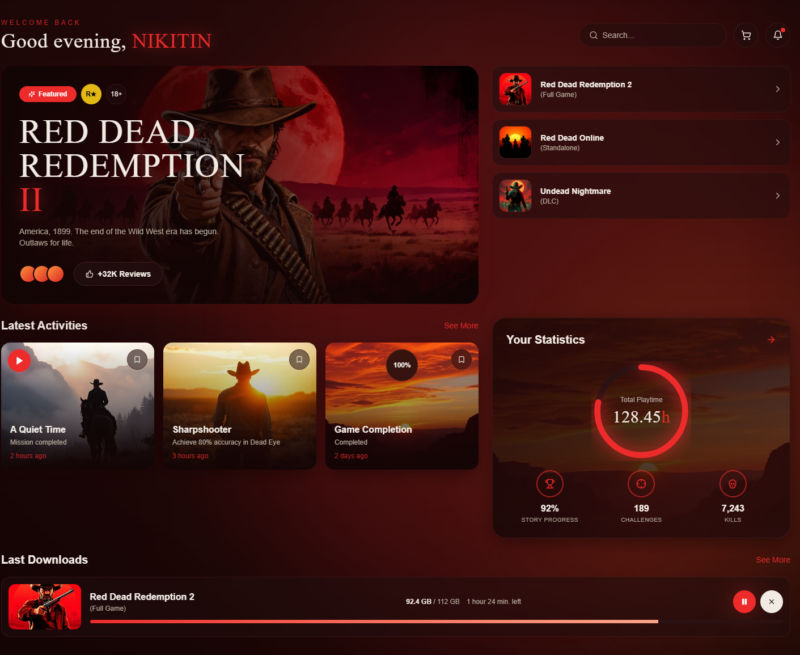Click Red Dead Redemption 2 list thumbnail

point(515,89)
